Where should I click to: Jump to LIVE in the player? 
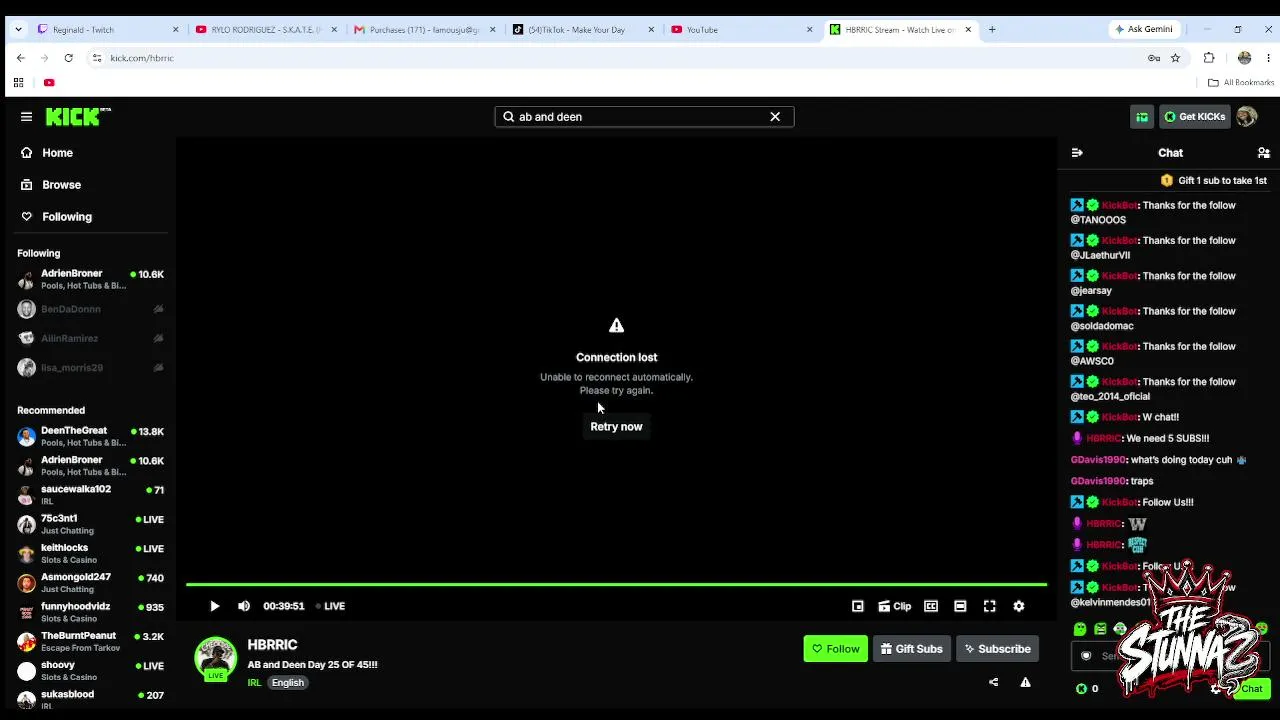click(x=330, y=606)
